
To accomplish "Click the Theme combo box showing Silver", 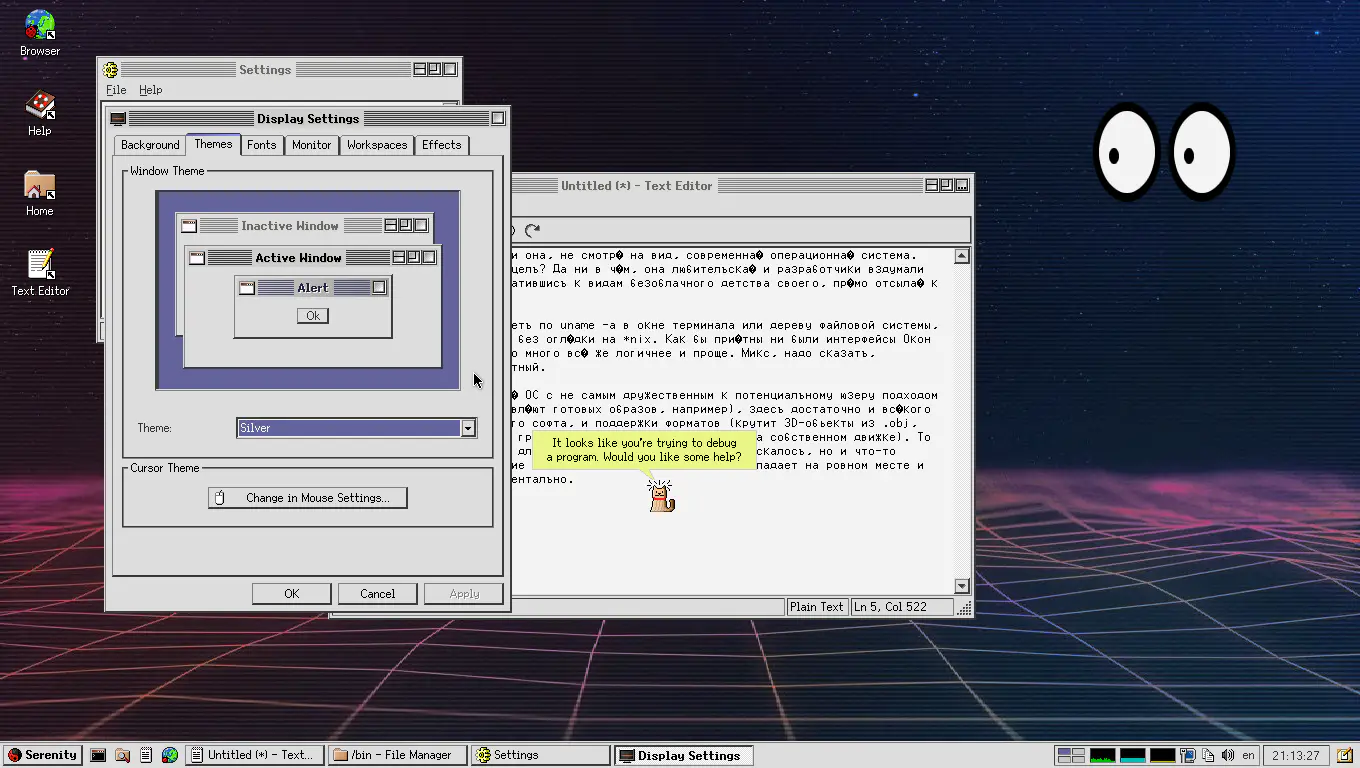I will pos(356,428).
